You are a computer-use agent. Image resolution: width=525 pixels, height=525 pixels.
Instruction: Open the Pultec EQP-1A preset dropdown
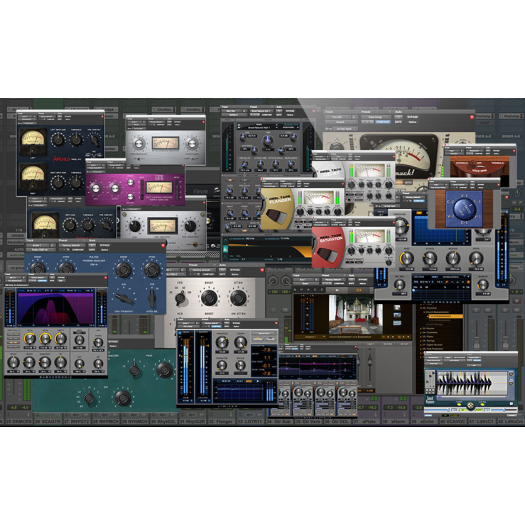click(72, 245)
